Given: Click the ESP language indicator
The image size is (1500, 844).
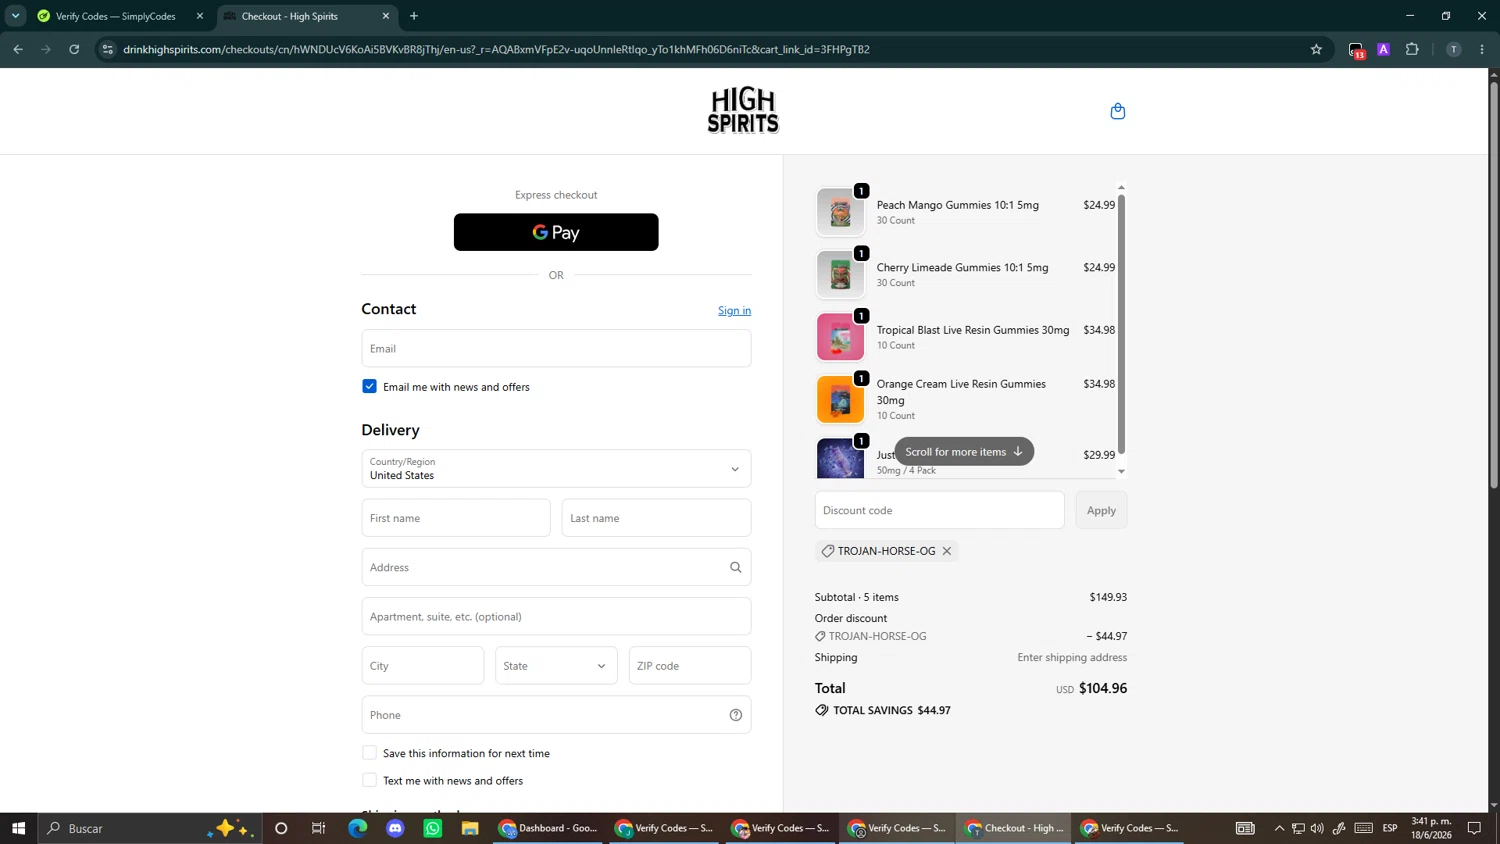Looking at the screenshot, I should click(1390, 828).
